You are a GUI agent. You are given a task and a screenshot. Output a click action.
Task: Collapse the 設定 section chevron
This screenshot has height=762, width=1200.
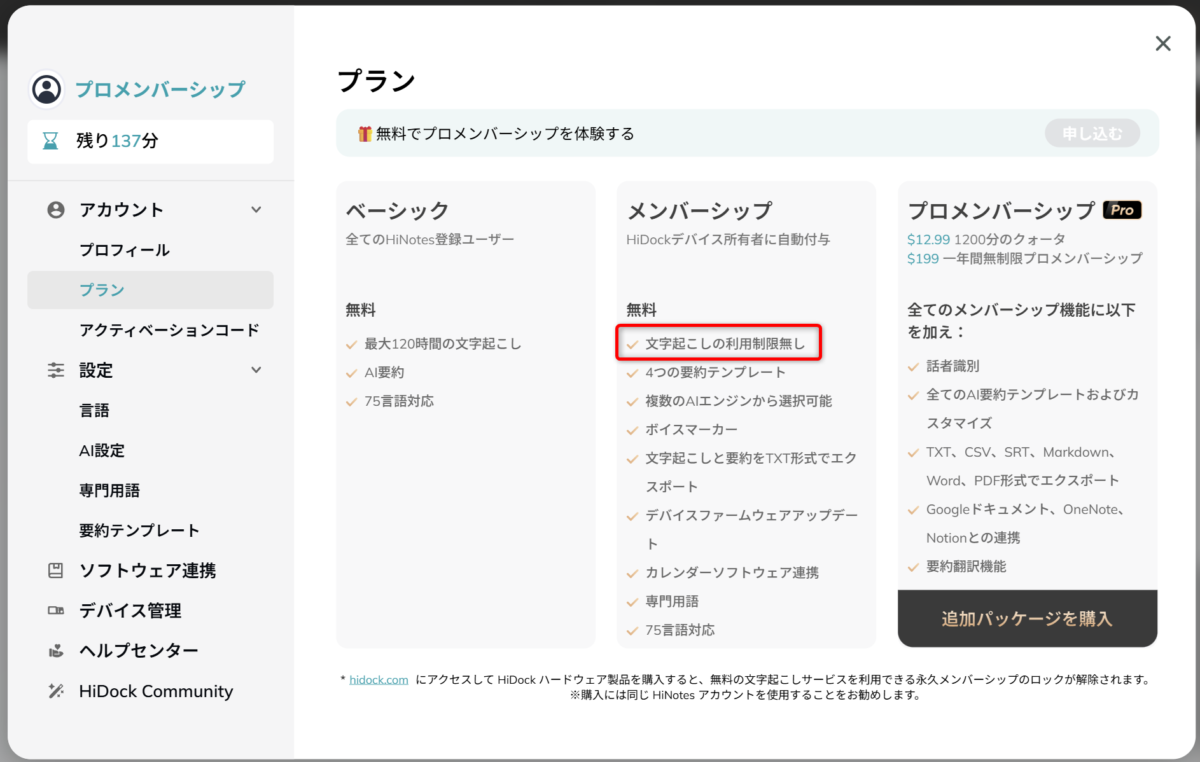tap(256, 370)
